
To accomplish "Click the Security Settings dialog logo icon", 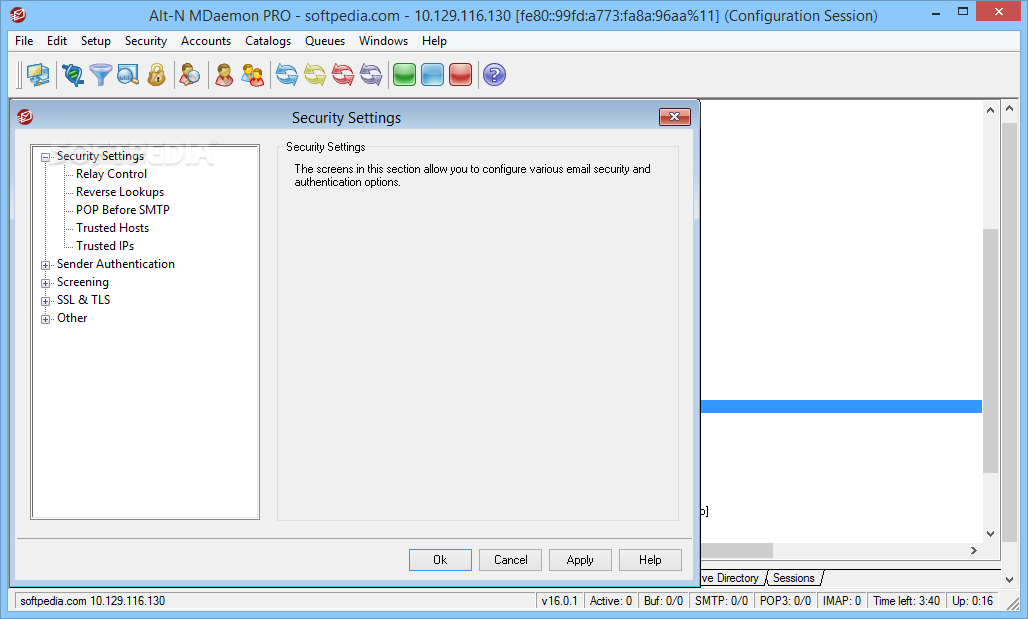I will point(25,117).
